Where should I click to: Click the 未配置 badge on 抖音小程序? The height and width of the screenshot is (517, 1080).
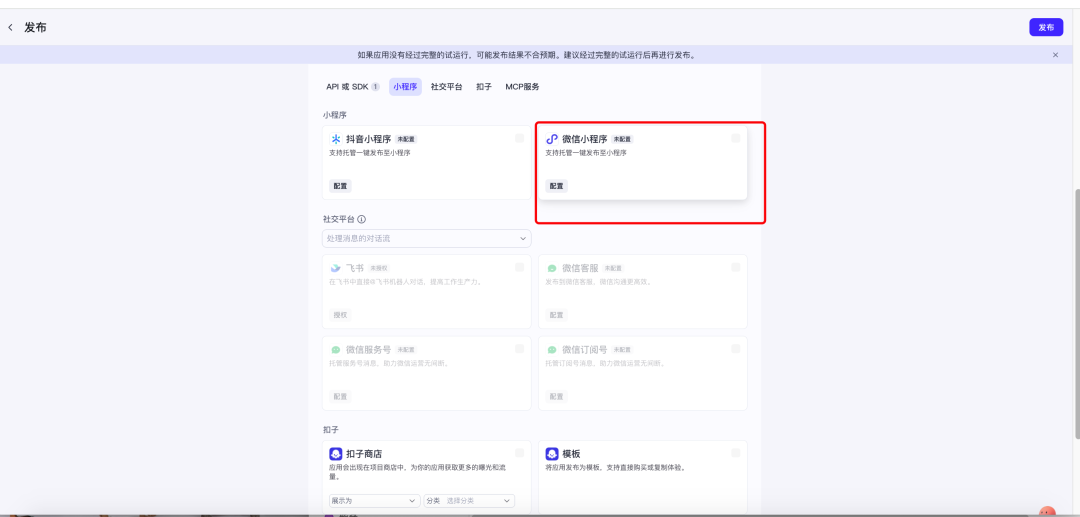(406, 139)
